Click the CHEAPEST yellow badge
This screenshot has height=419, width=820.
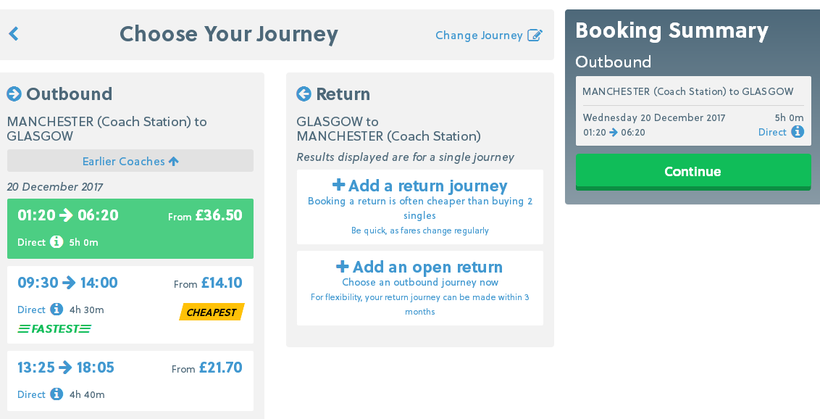coord(212,312)
